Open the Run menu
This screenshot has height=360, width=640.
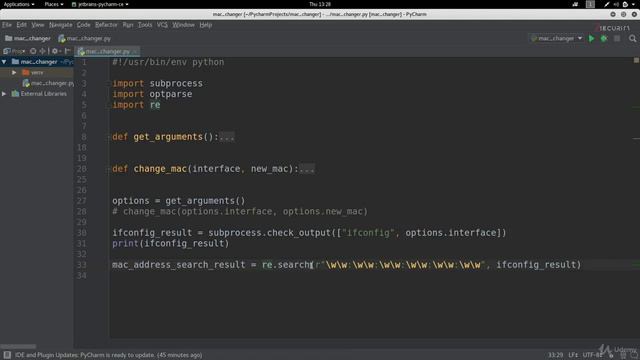pyautogui.click(x=128, y=25)
